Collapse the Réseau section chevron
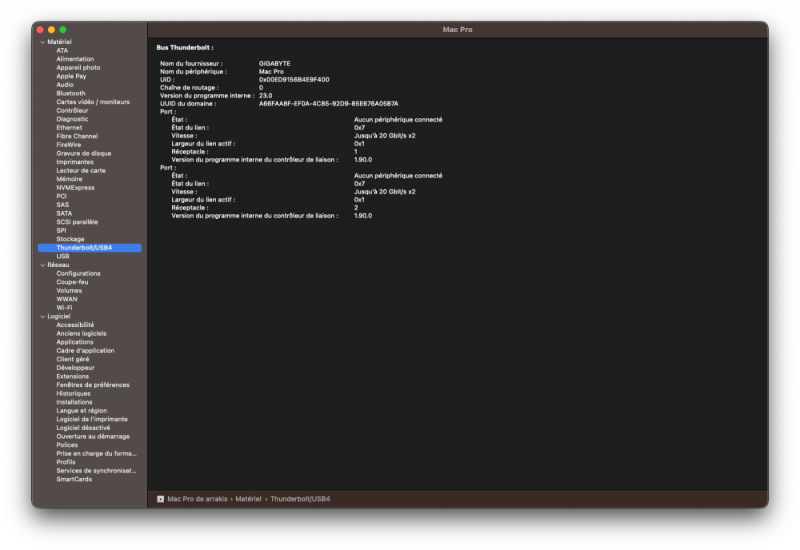800x550 pixels. click(x=43, y=265)
